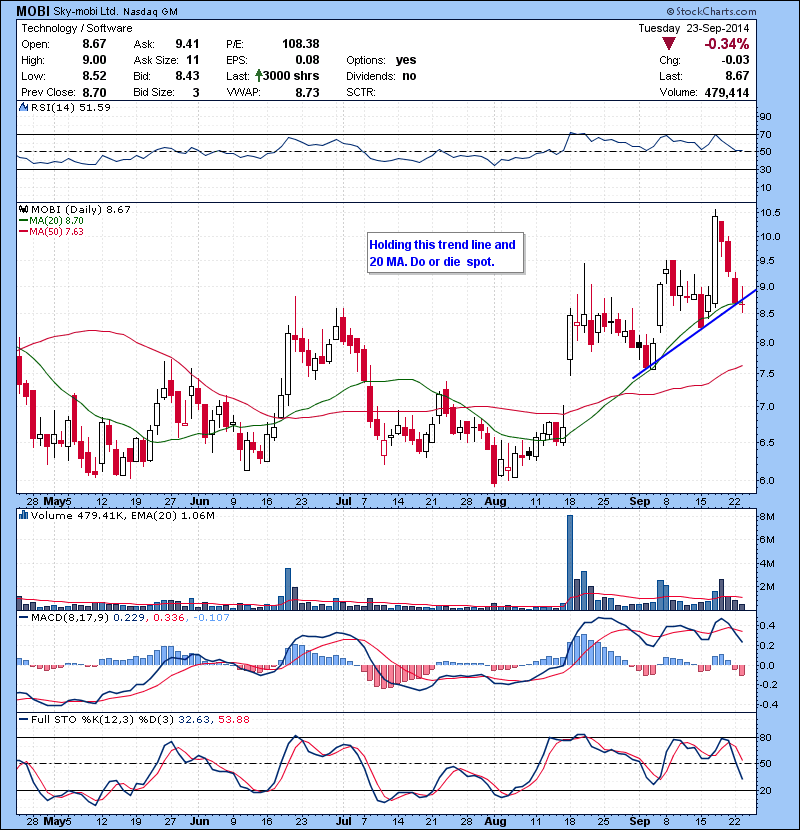Image resolution: width=800 pixels, height=830 pixels.
Task: Click the EPS value '0.08'
Action: click(x=308, y=60)
